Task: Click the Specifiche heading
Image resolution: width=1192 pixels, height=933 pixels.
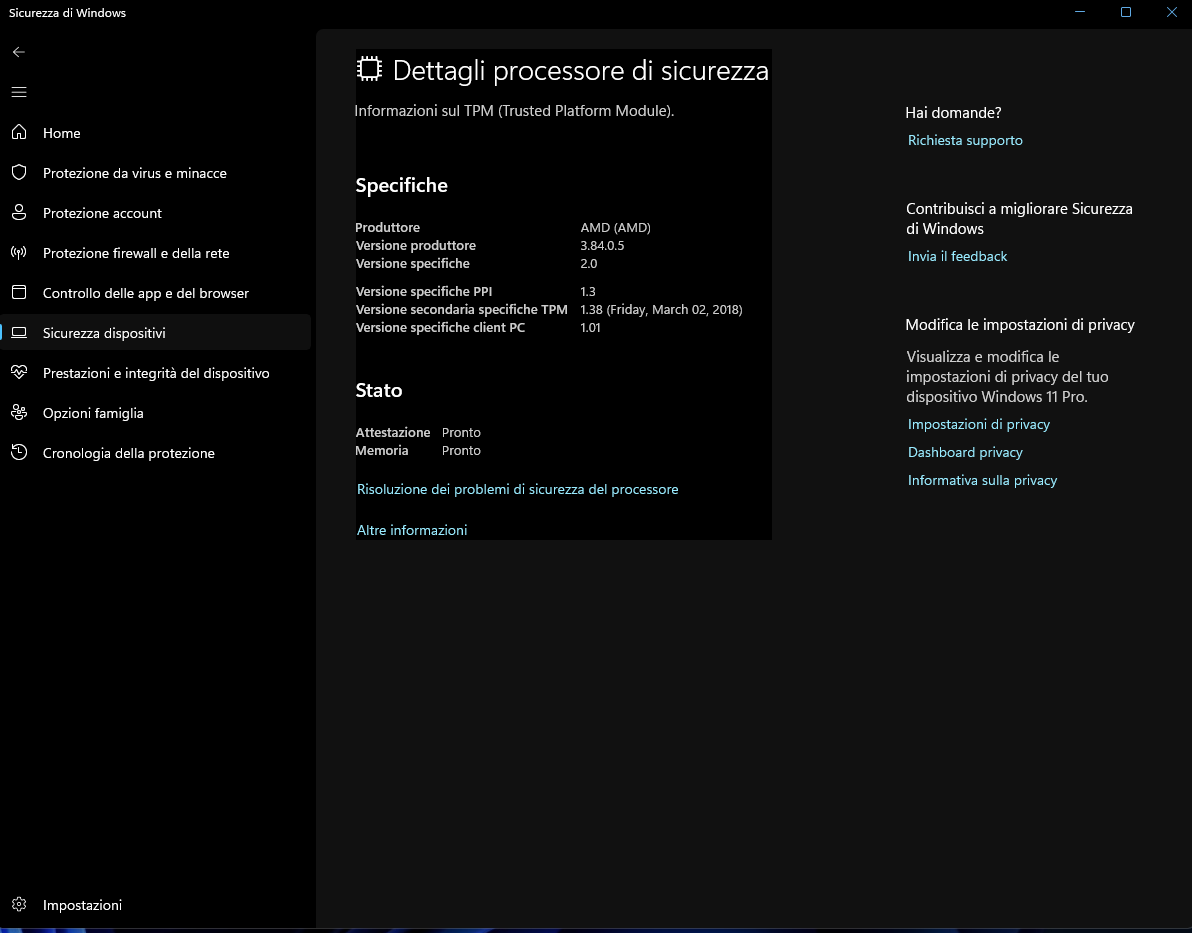Action: click(401, 186)
